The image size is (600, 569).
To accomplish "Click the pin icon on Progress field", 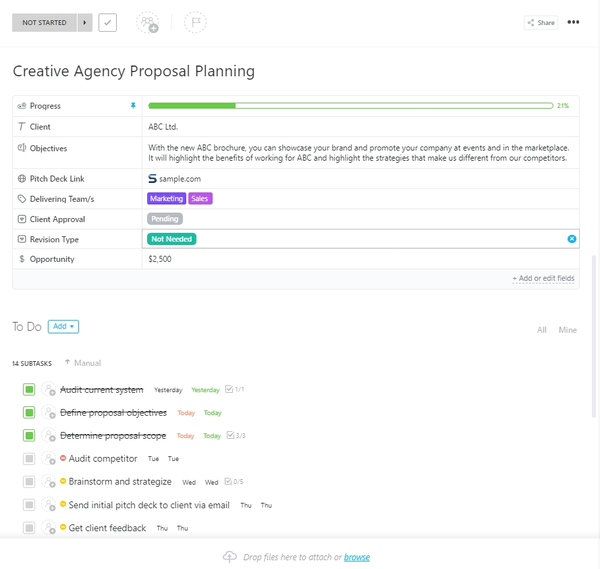I will point(133,105).
